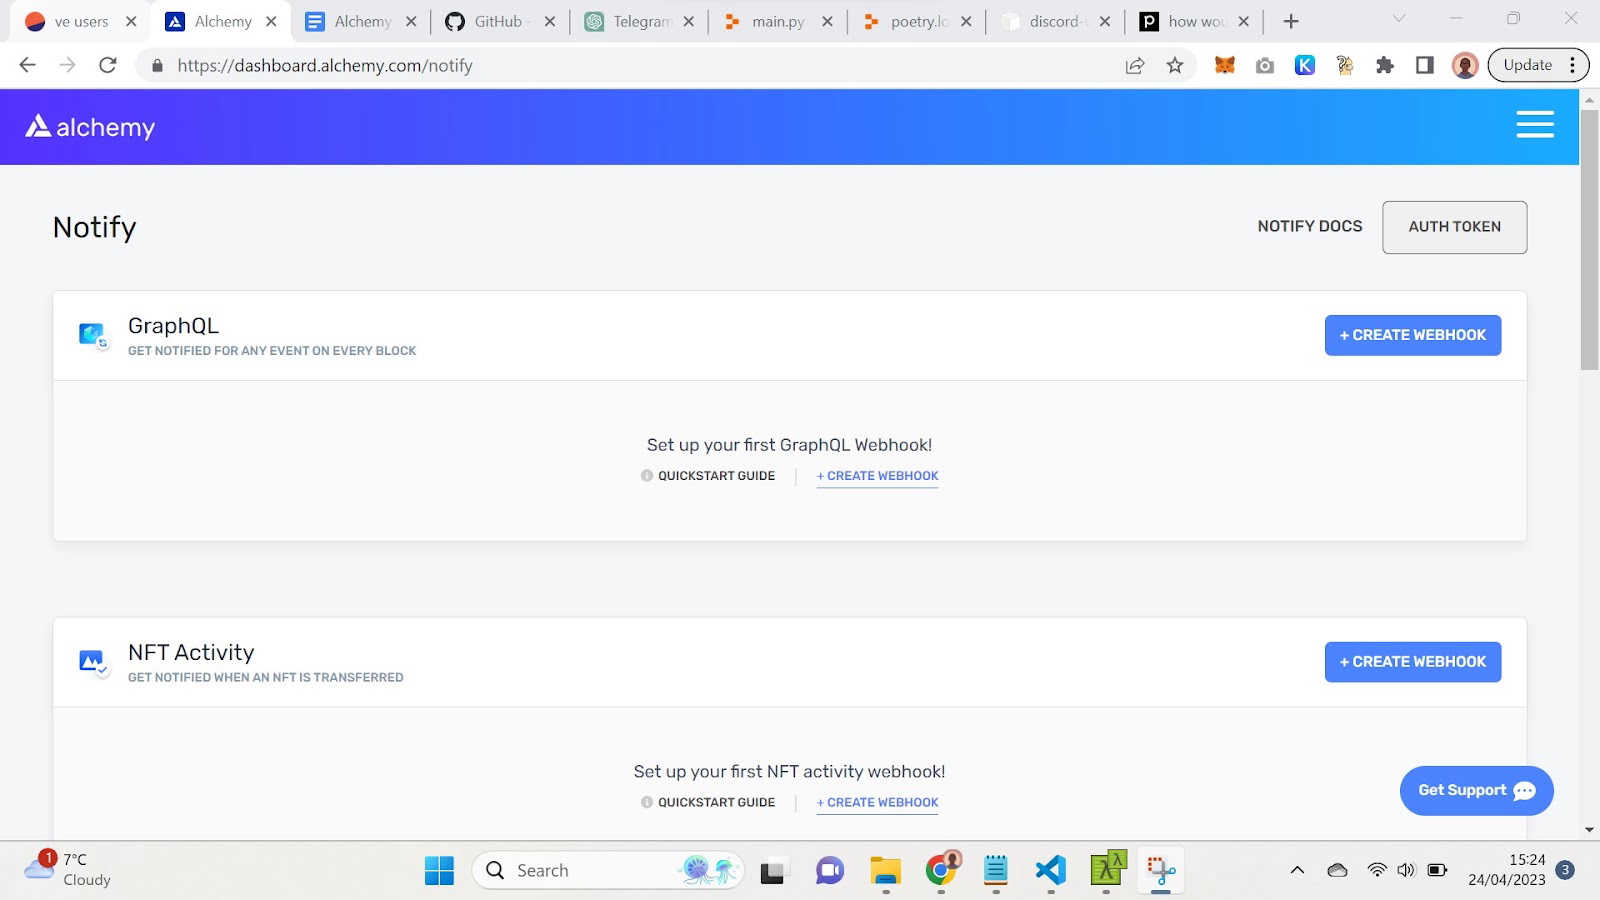Click the camera extension icon

point(1265,65)
